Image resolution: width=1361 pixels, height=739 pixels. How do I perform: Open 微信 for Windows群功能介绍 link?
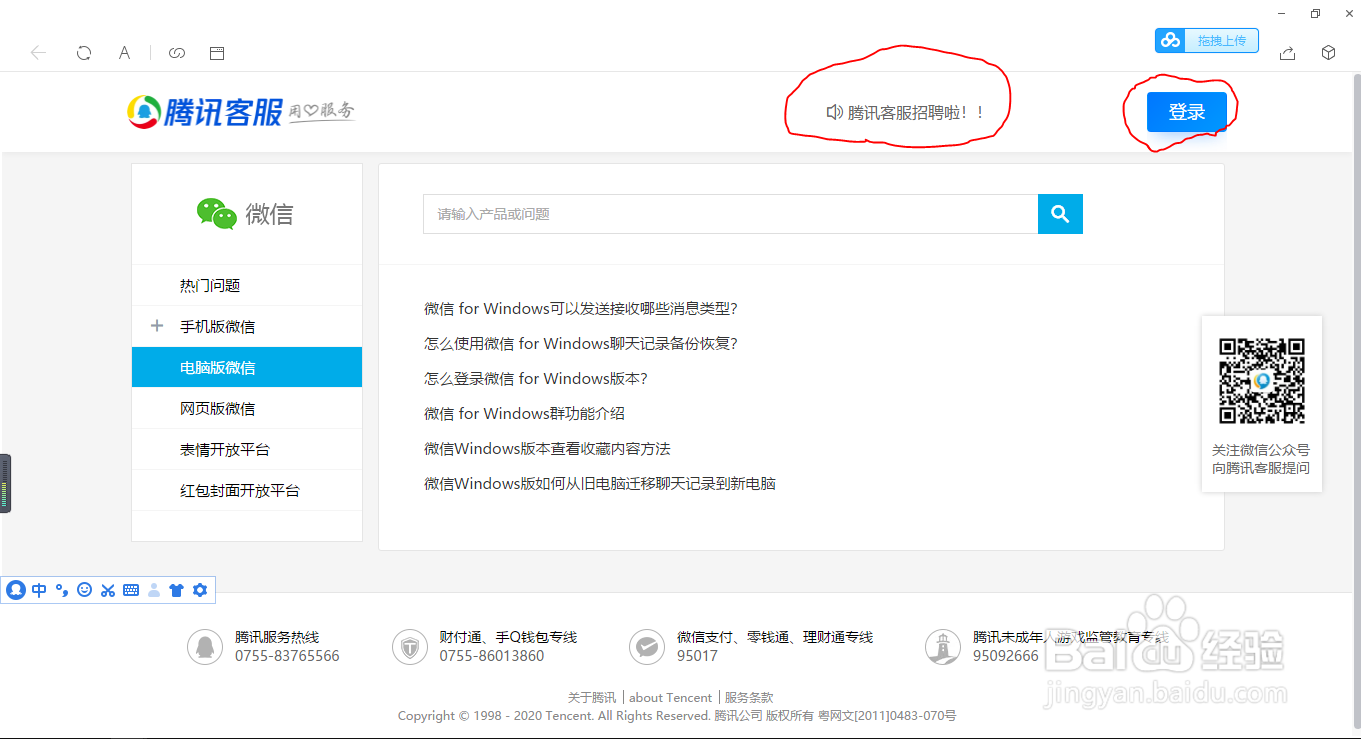pyautogui.click(x=524, y=414)
